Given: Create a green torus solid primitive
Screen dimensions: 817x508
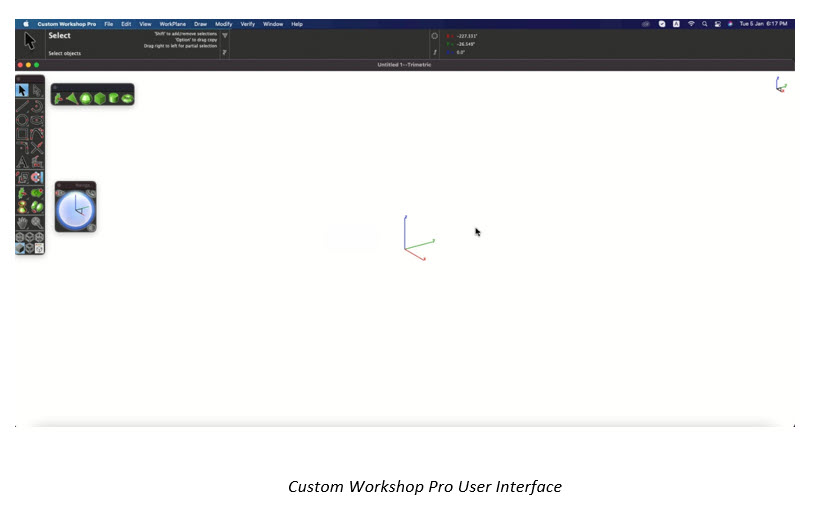Looking at the screenshot, I should click(x=127, y=98).
